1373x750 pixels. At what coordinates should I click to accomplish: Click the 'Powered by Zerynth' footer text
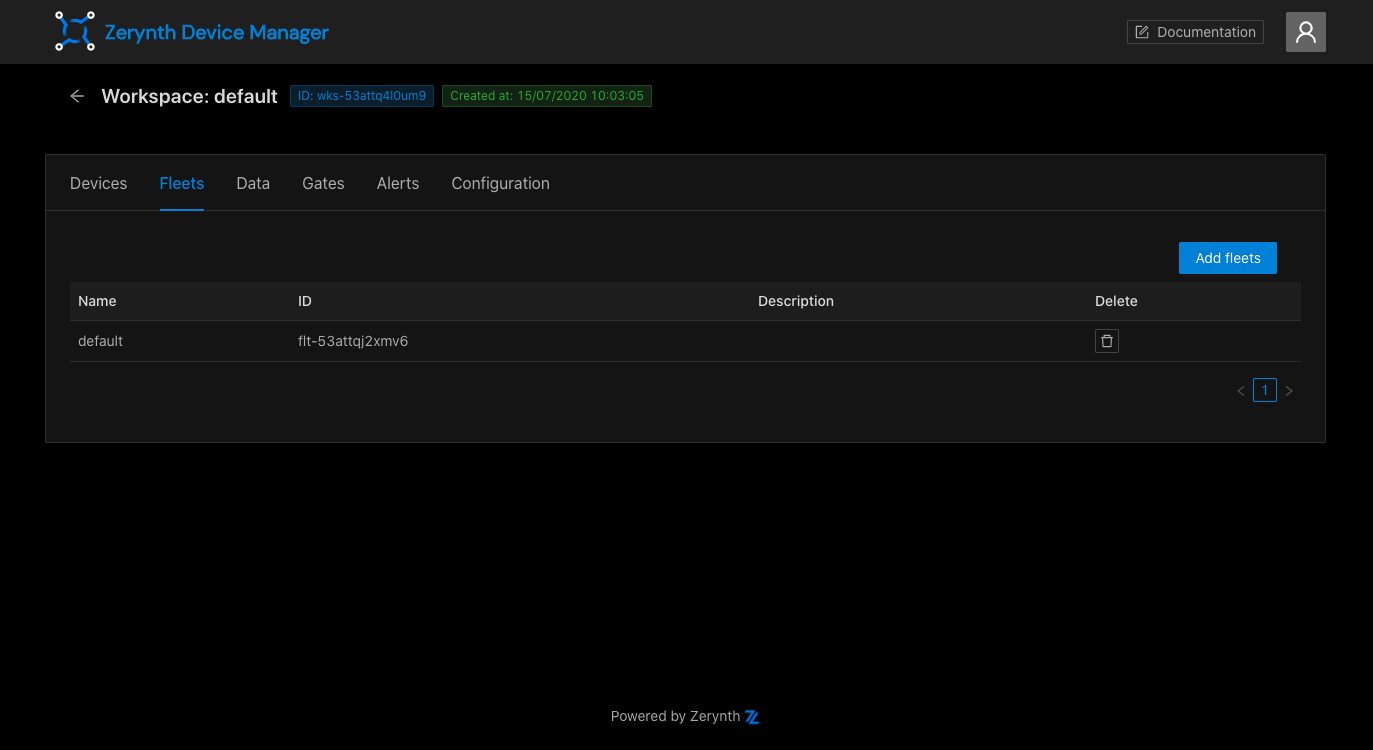pos(675,716)
